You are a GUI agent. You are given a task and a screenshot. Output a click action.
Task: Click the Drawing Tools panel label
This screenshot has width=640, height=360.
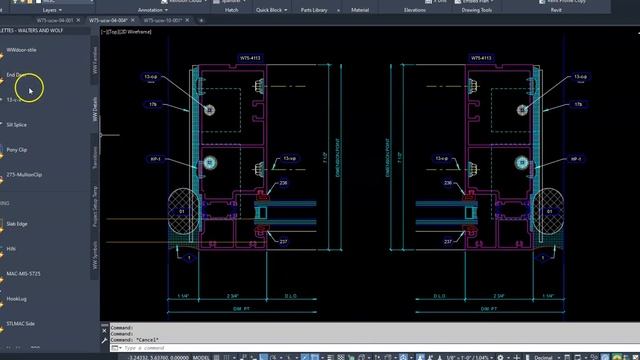[476, 10]
